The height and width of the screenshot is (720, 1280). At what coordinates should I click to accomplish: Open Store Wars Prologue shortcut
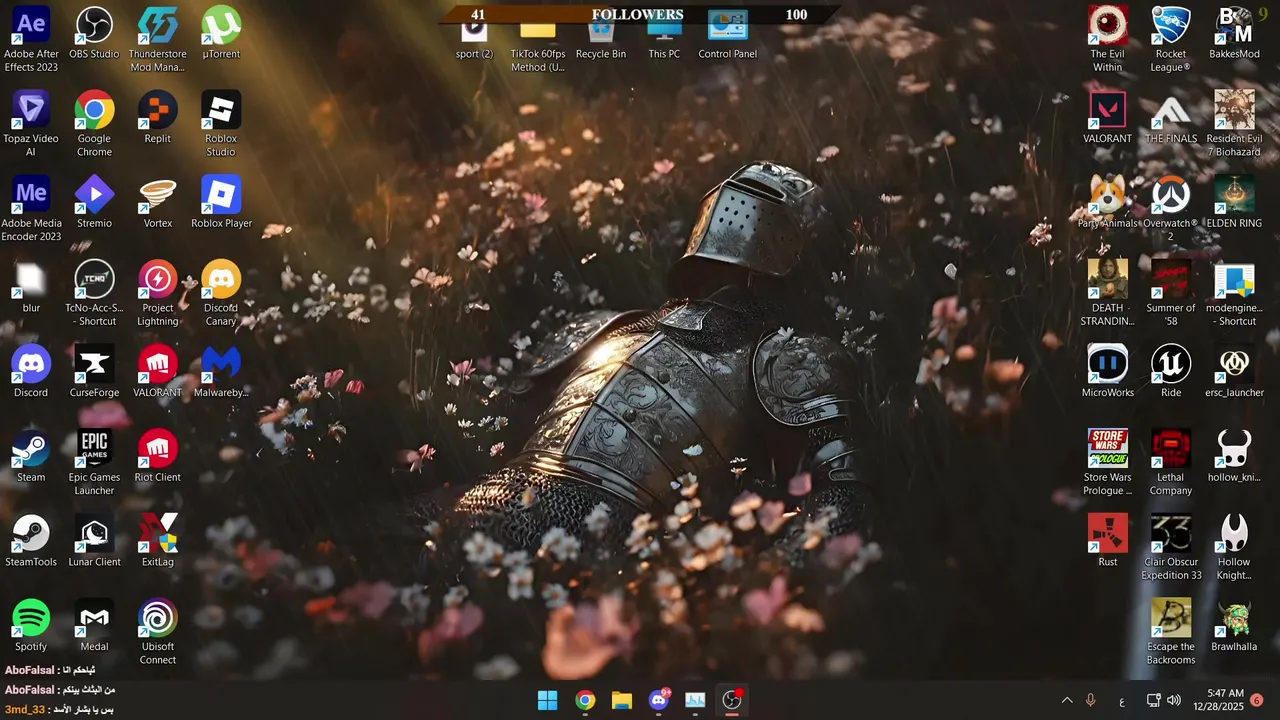click(x=1107, y=463)
